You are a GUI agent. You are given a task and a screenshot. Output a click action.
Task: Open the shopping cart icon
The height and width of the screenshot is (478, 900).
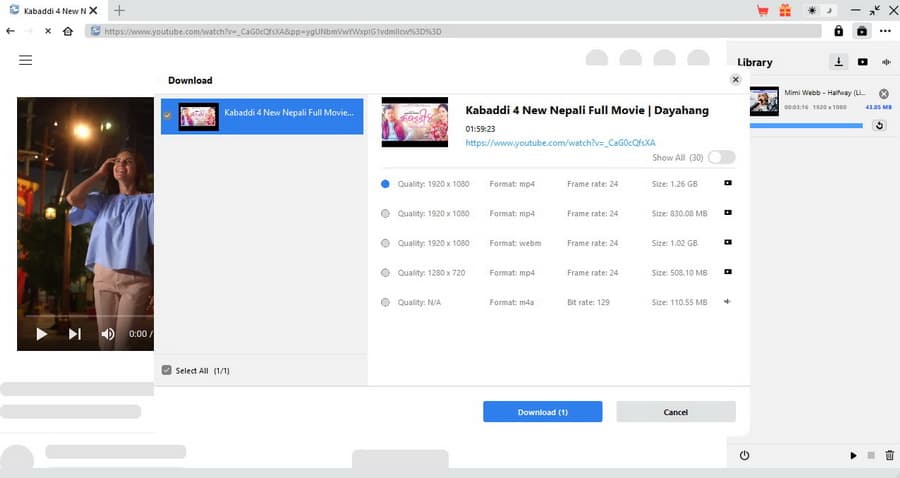point(765,11)
